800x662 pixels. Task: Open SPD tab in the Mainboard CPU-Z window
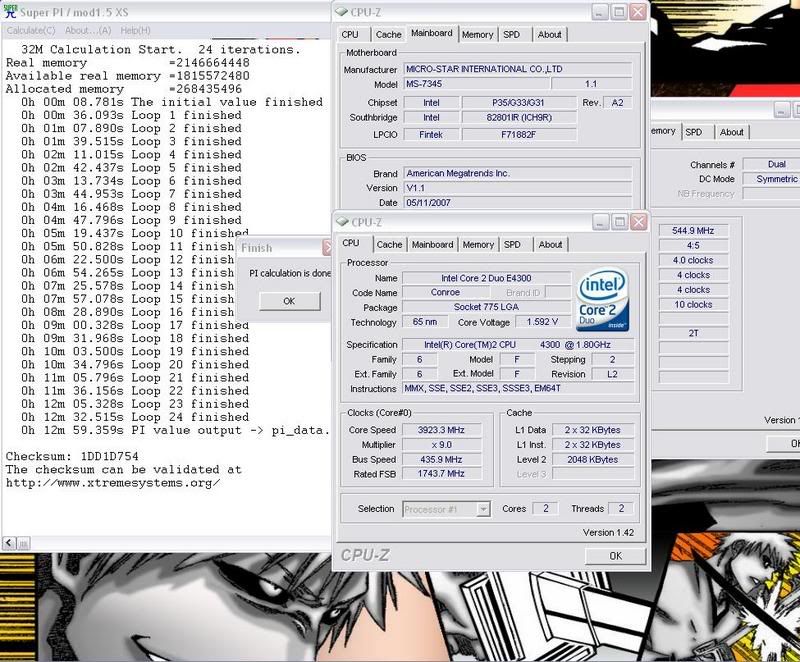[x=512, y=34]
